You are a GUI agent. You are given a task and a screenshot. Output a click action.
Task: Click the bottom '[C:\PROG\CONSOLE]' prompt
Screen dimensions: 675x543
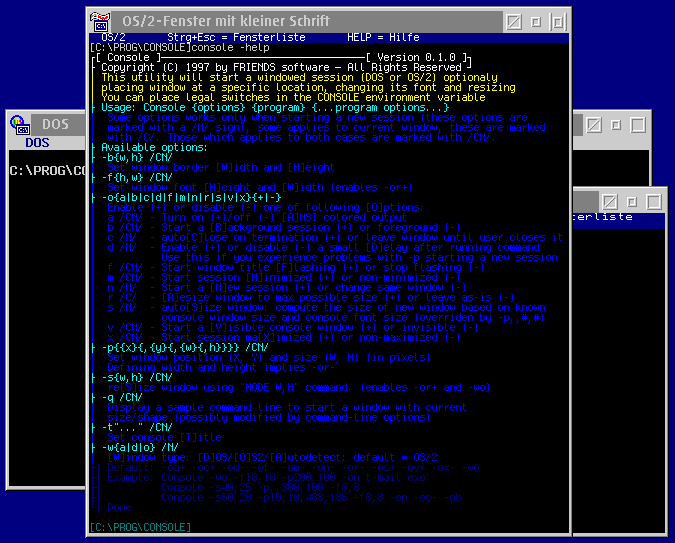pyautogui.click(x=140, y=527)
